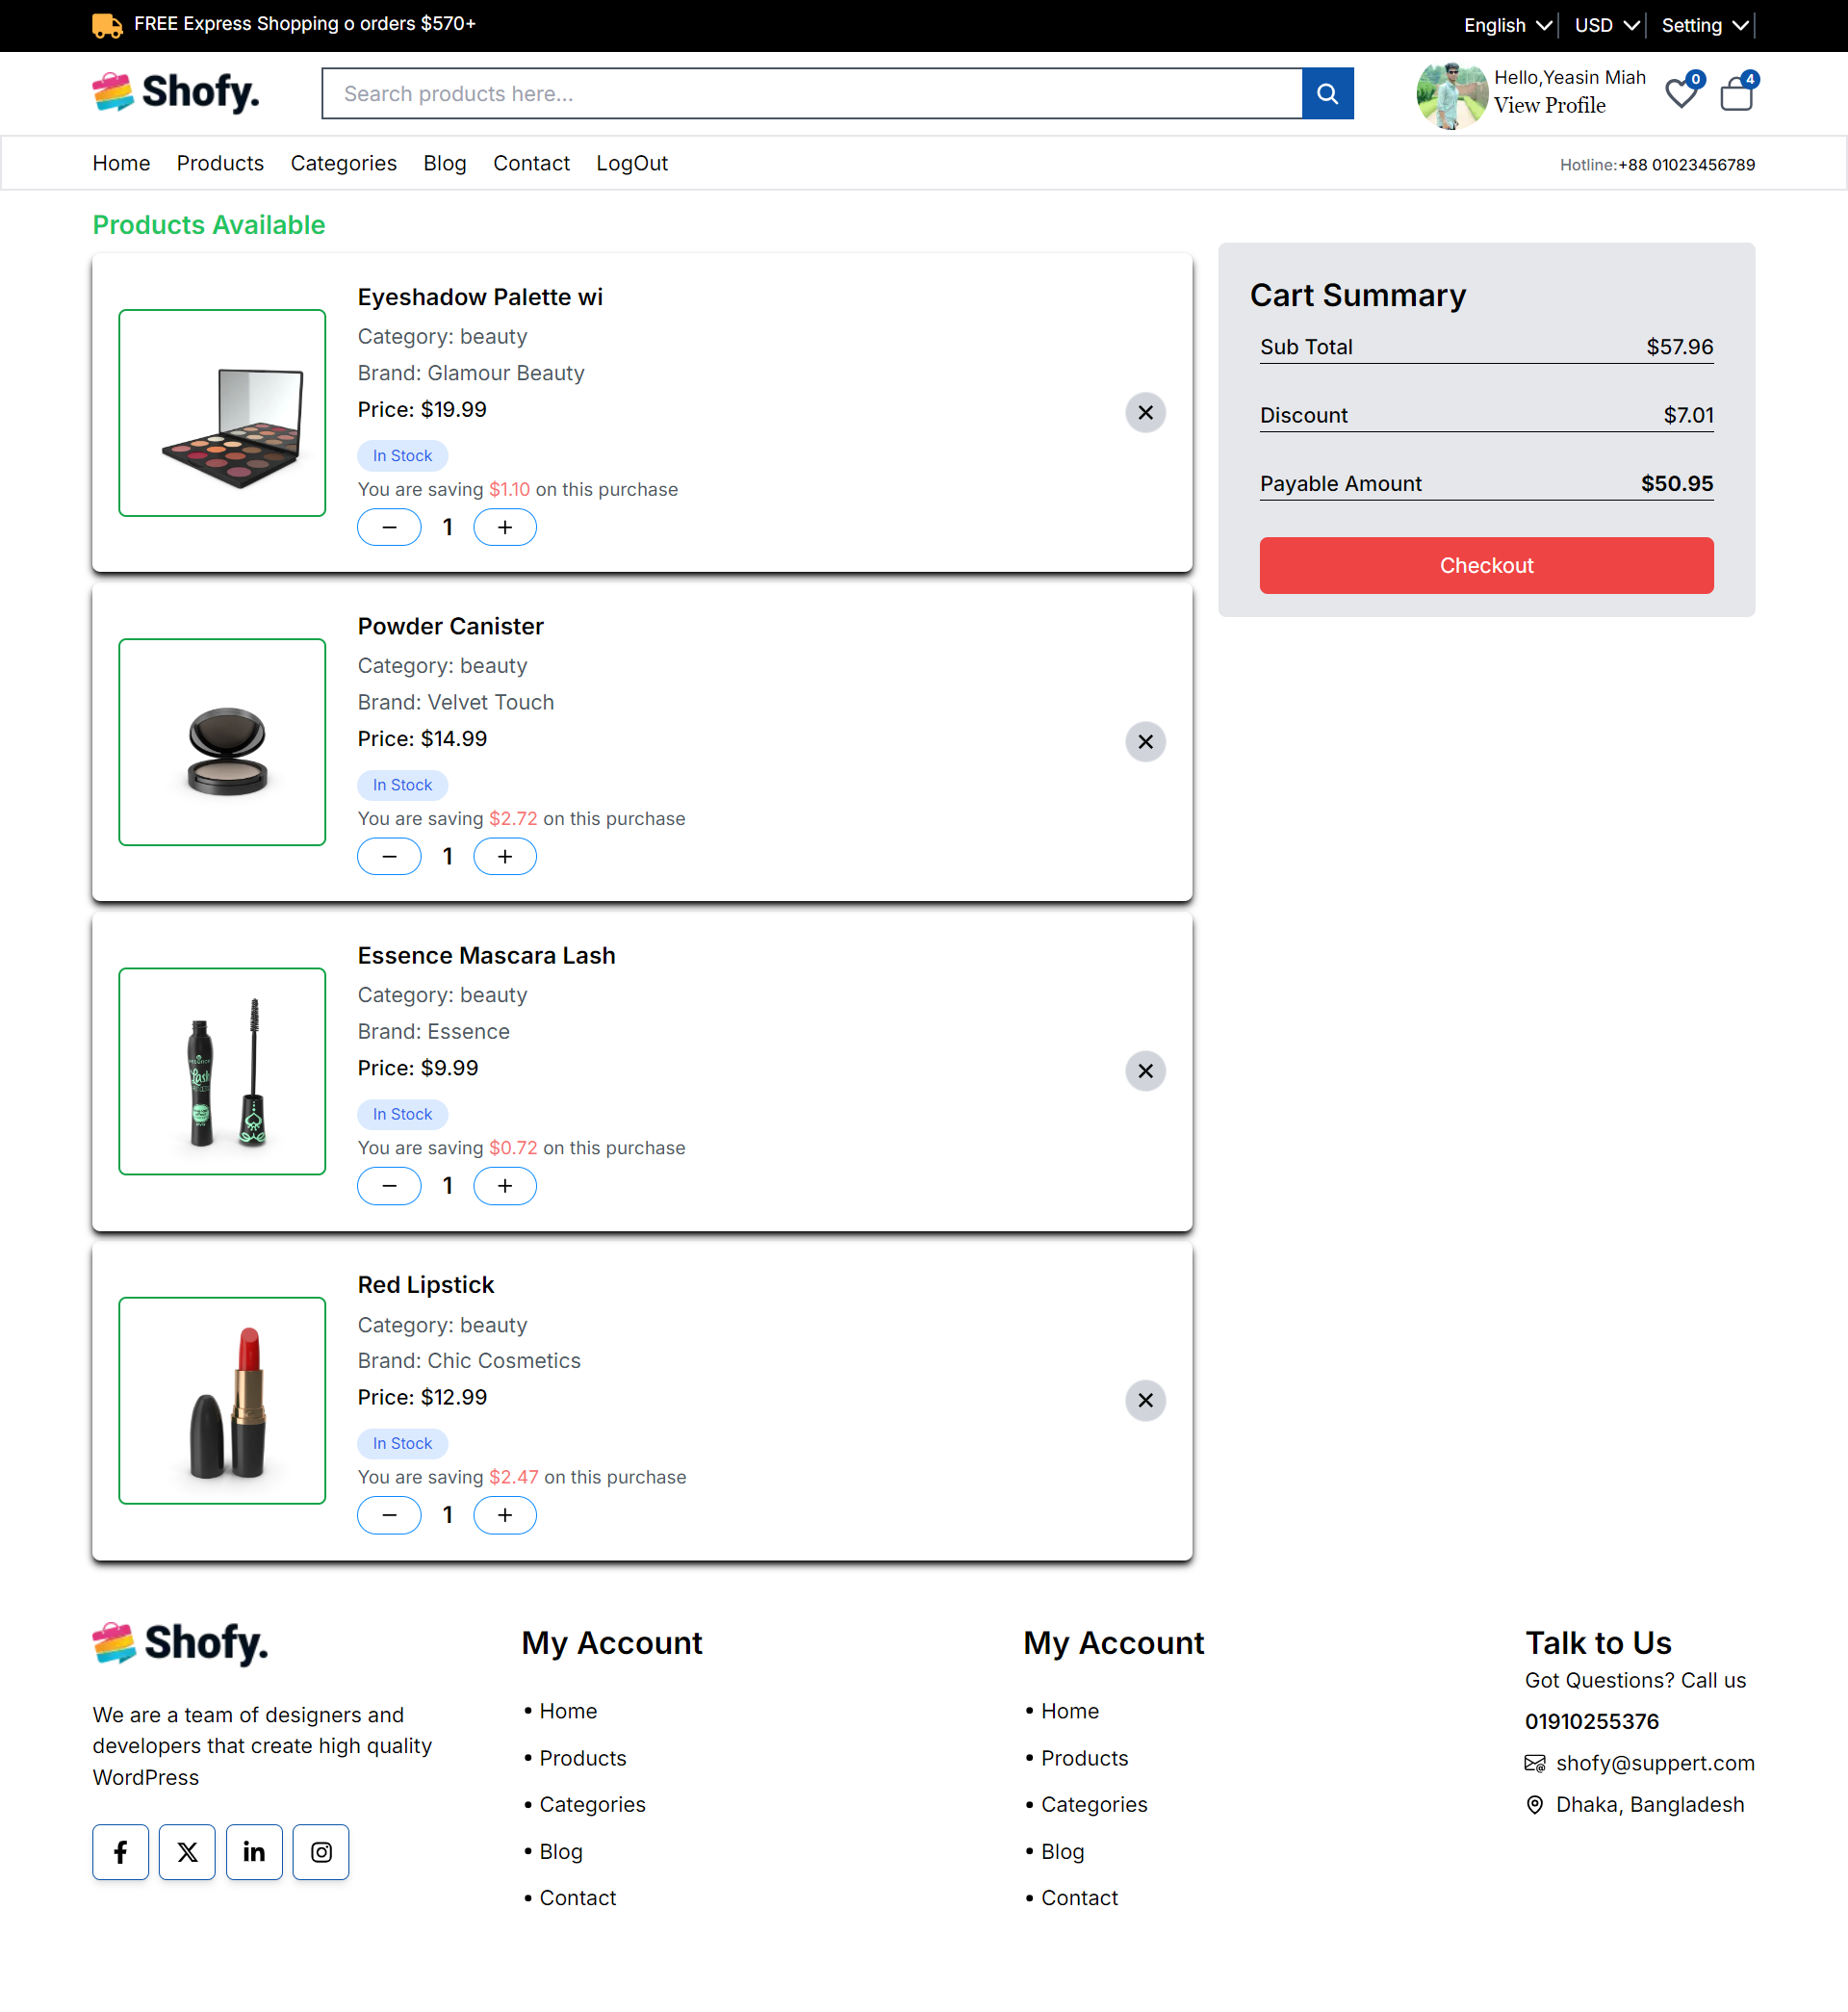Open the Blog menu item in the navigation bar
This screenshot has width=1848, height=2012.
pos(444,163)
